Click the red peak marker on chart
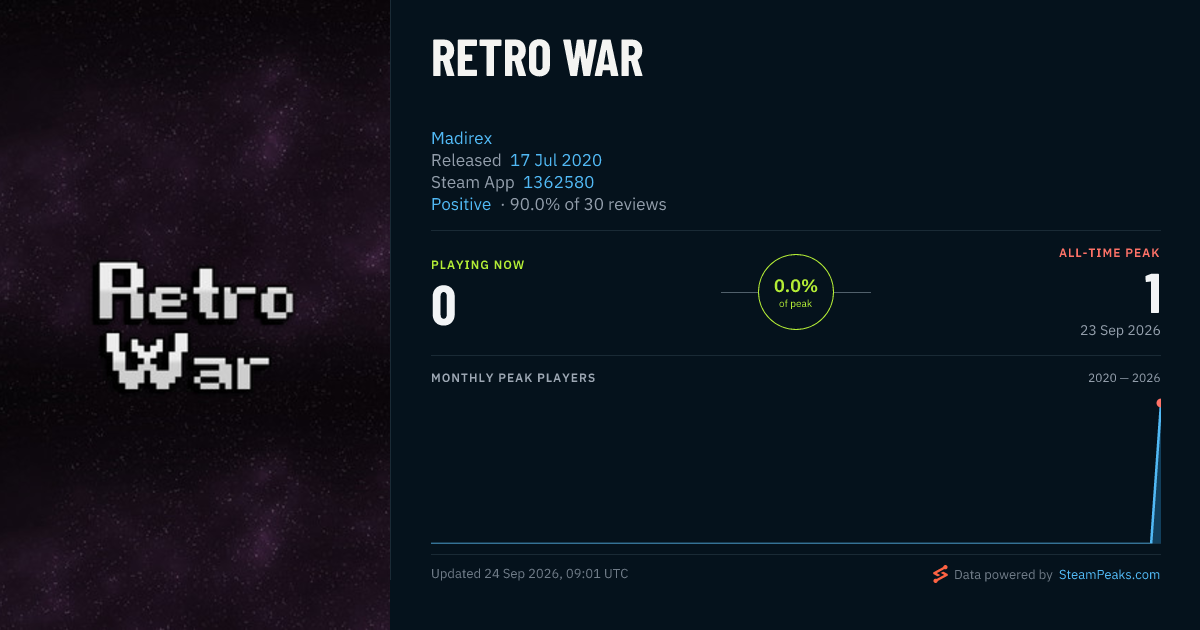1200x630 pixels. point(1160,403)
